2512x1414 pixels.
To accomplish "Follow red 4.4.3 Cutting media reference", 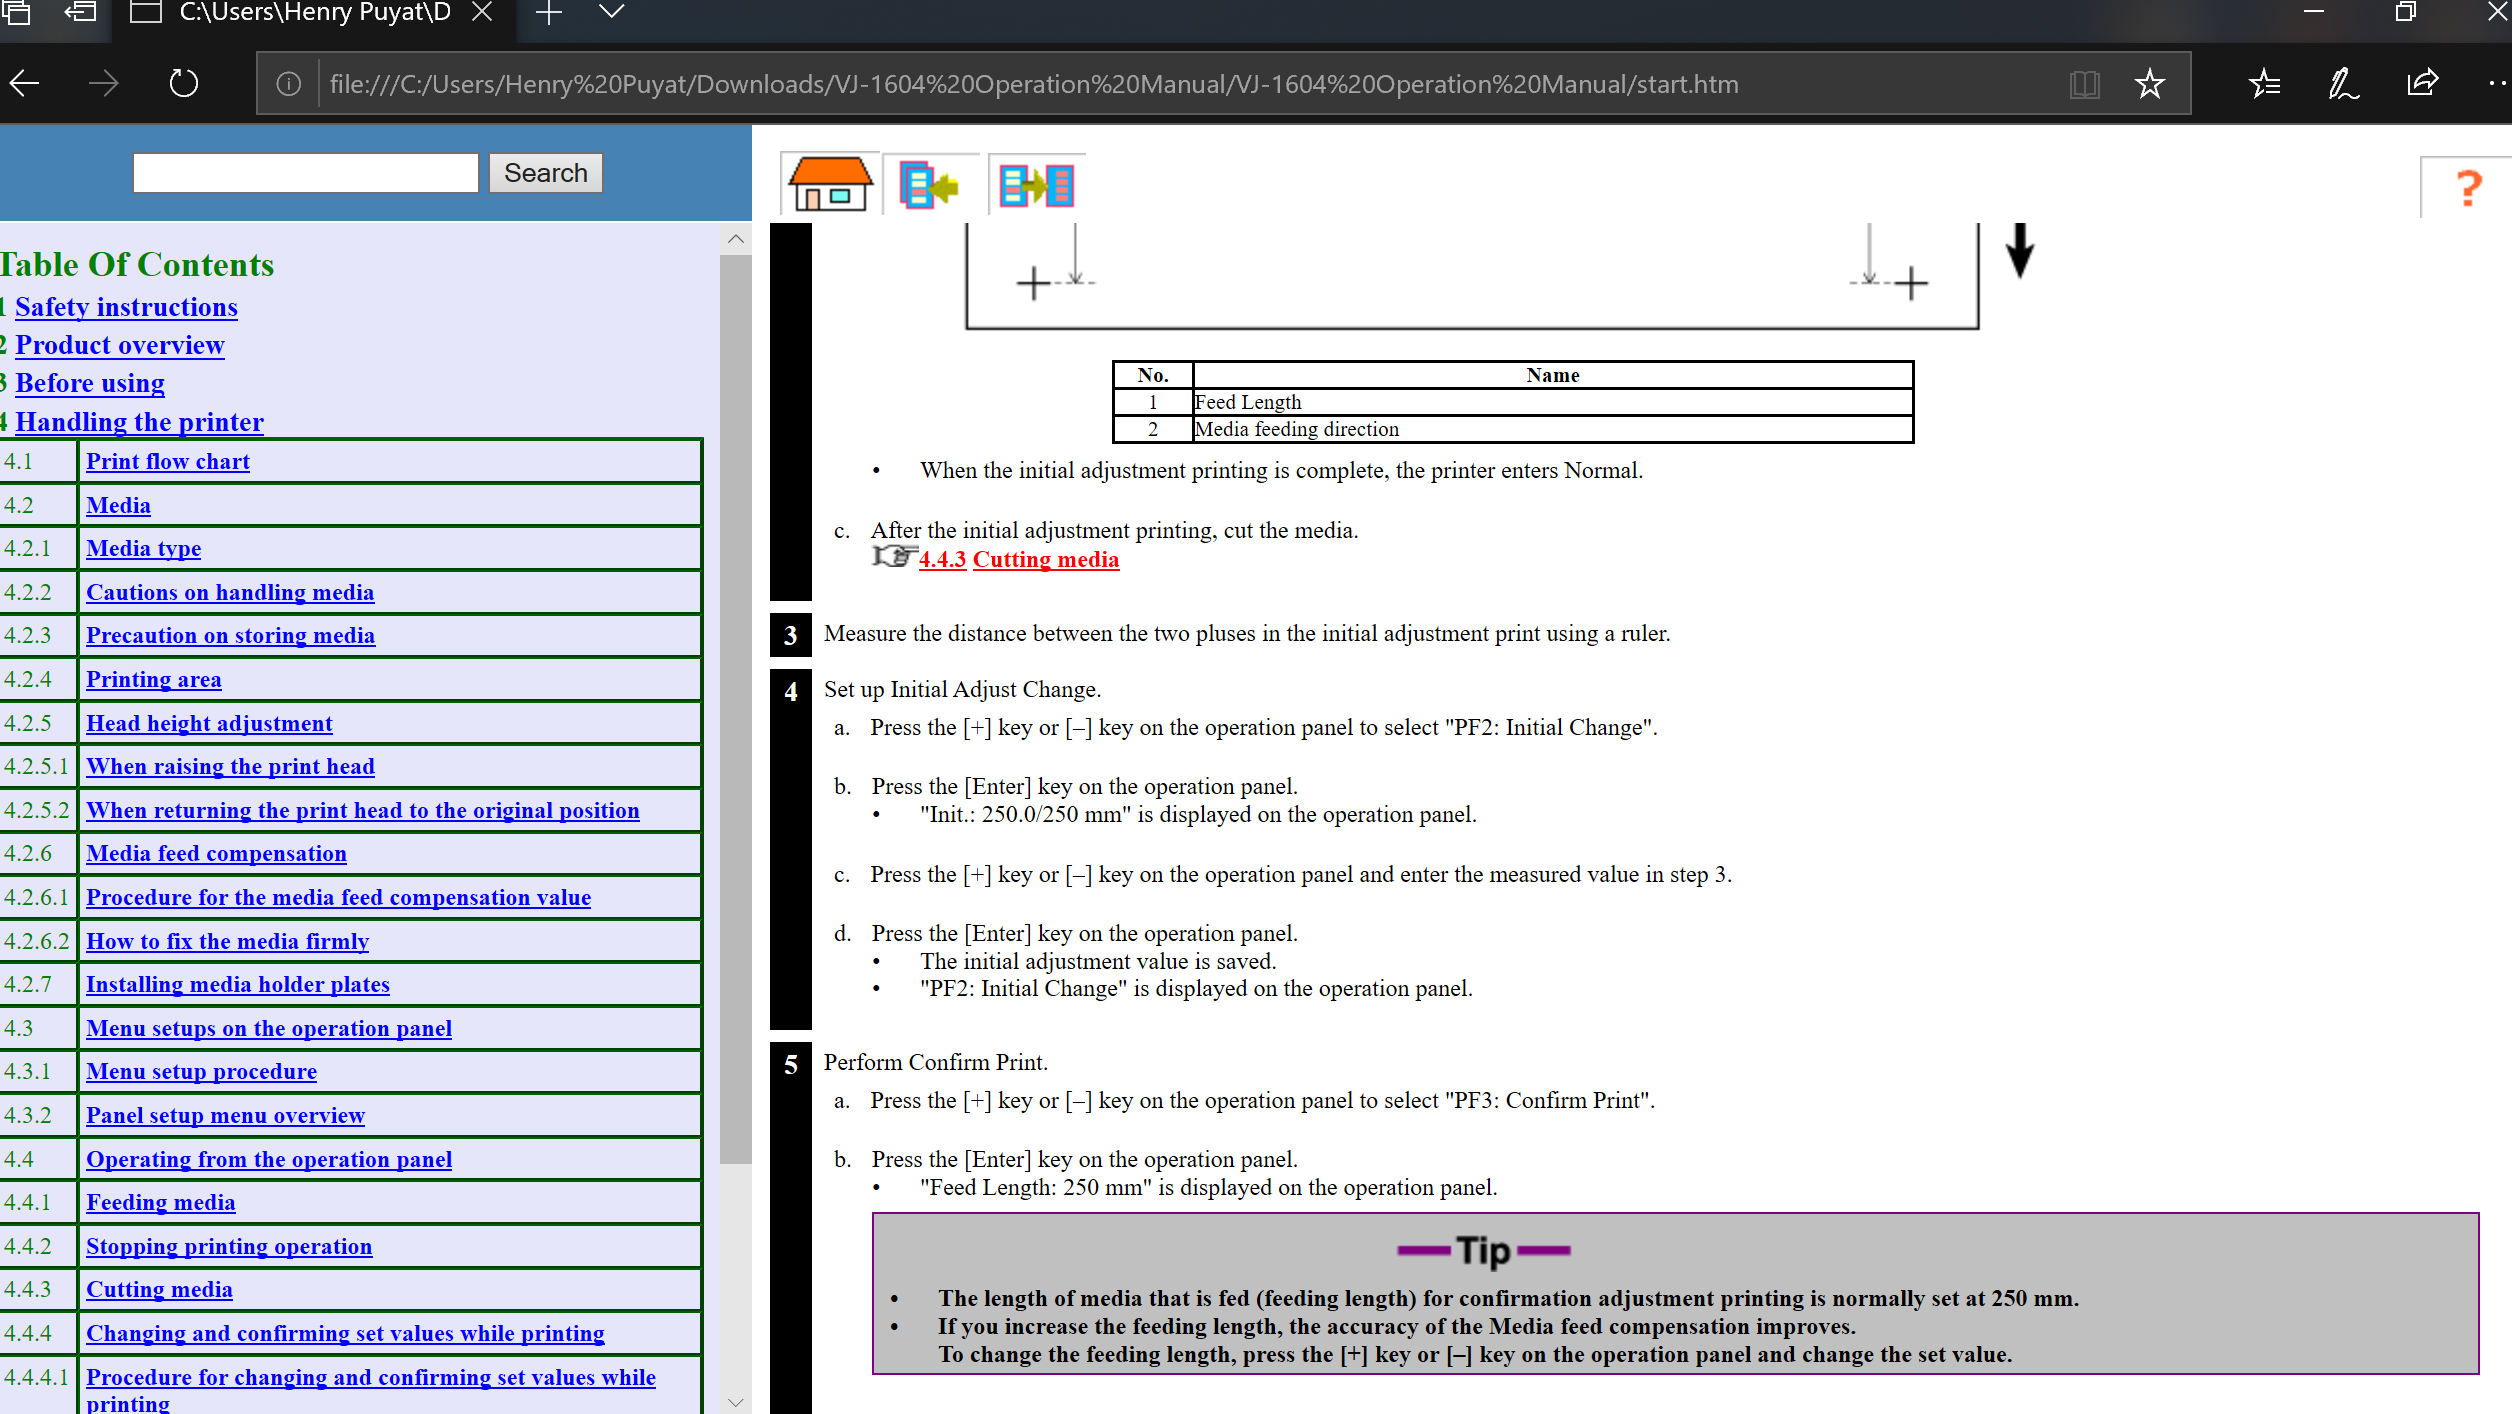I will point(1019,560).
